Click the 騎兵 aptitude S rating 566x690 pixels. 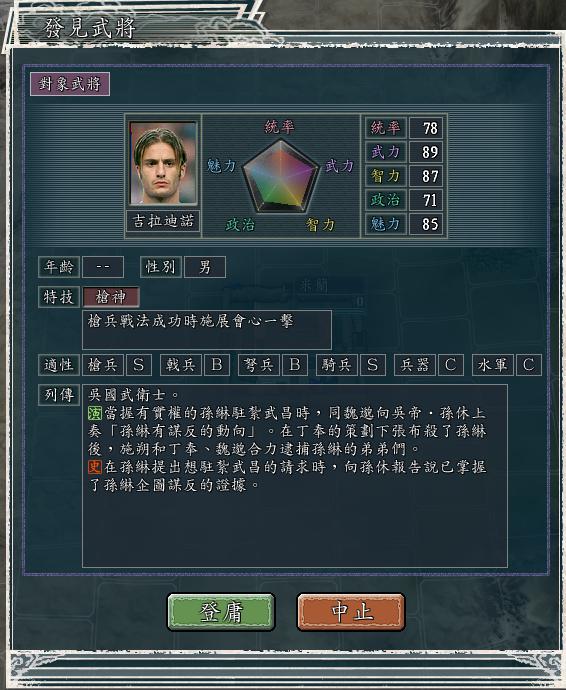pos(373,365)
